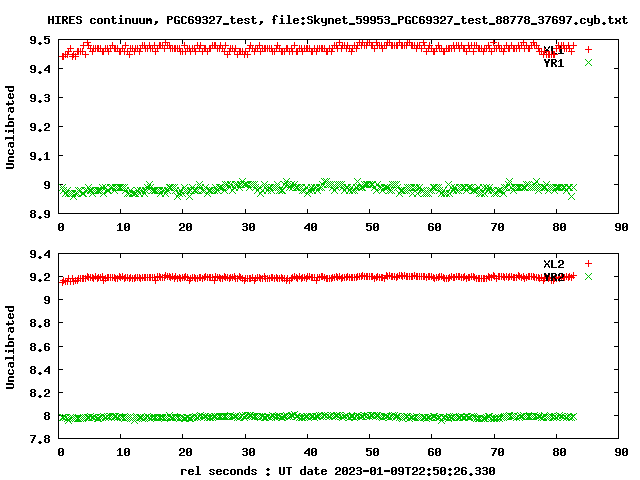Click the red plus marker beside XL1

(588, 49)
